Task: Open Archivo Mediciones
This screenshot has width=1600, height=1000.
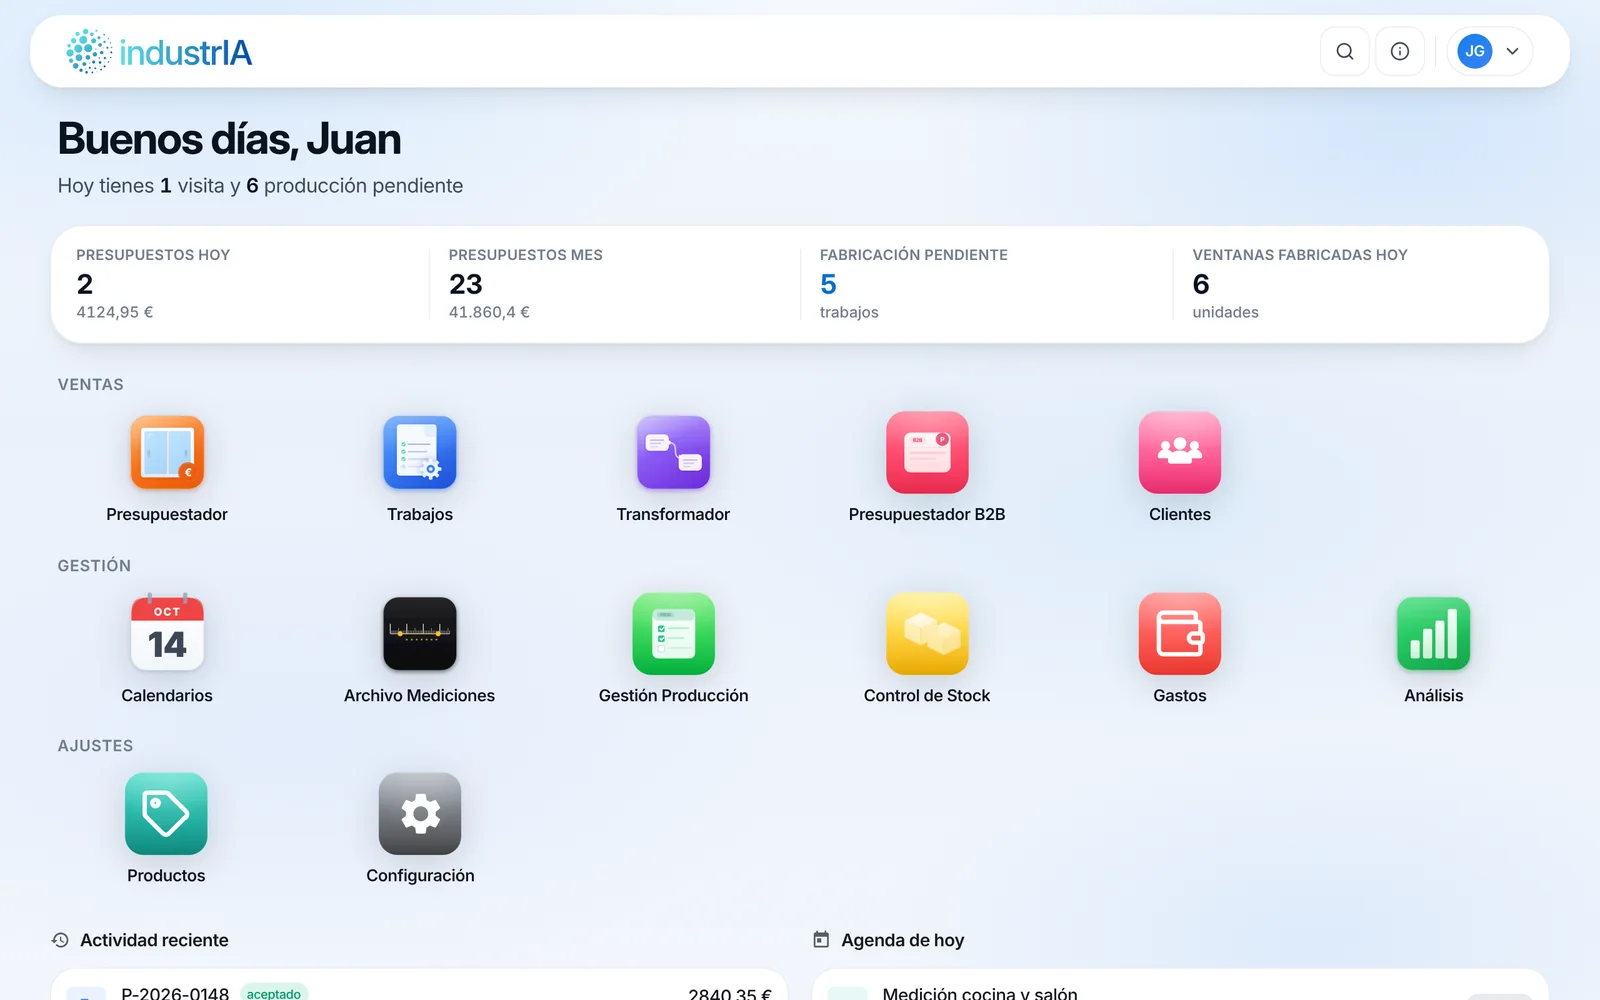Action: coord(420,633)
